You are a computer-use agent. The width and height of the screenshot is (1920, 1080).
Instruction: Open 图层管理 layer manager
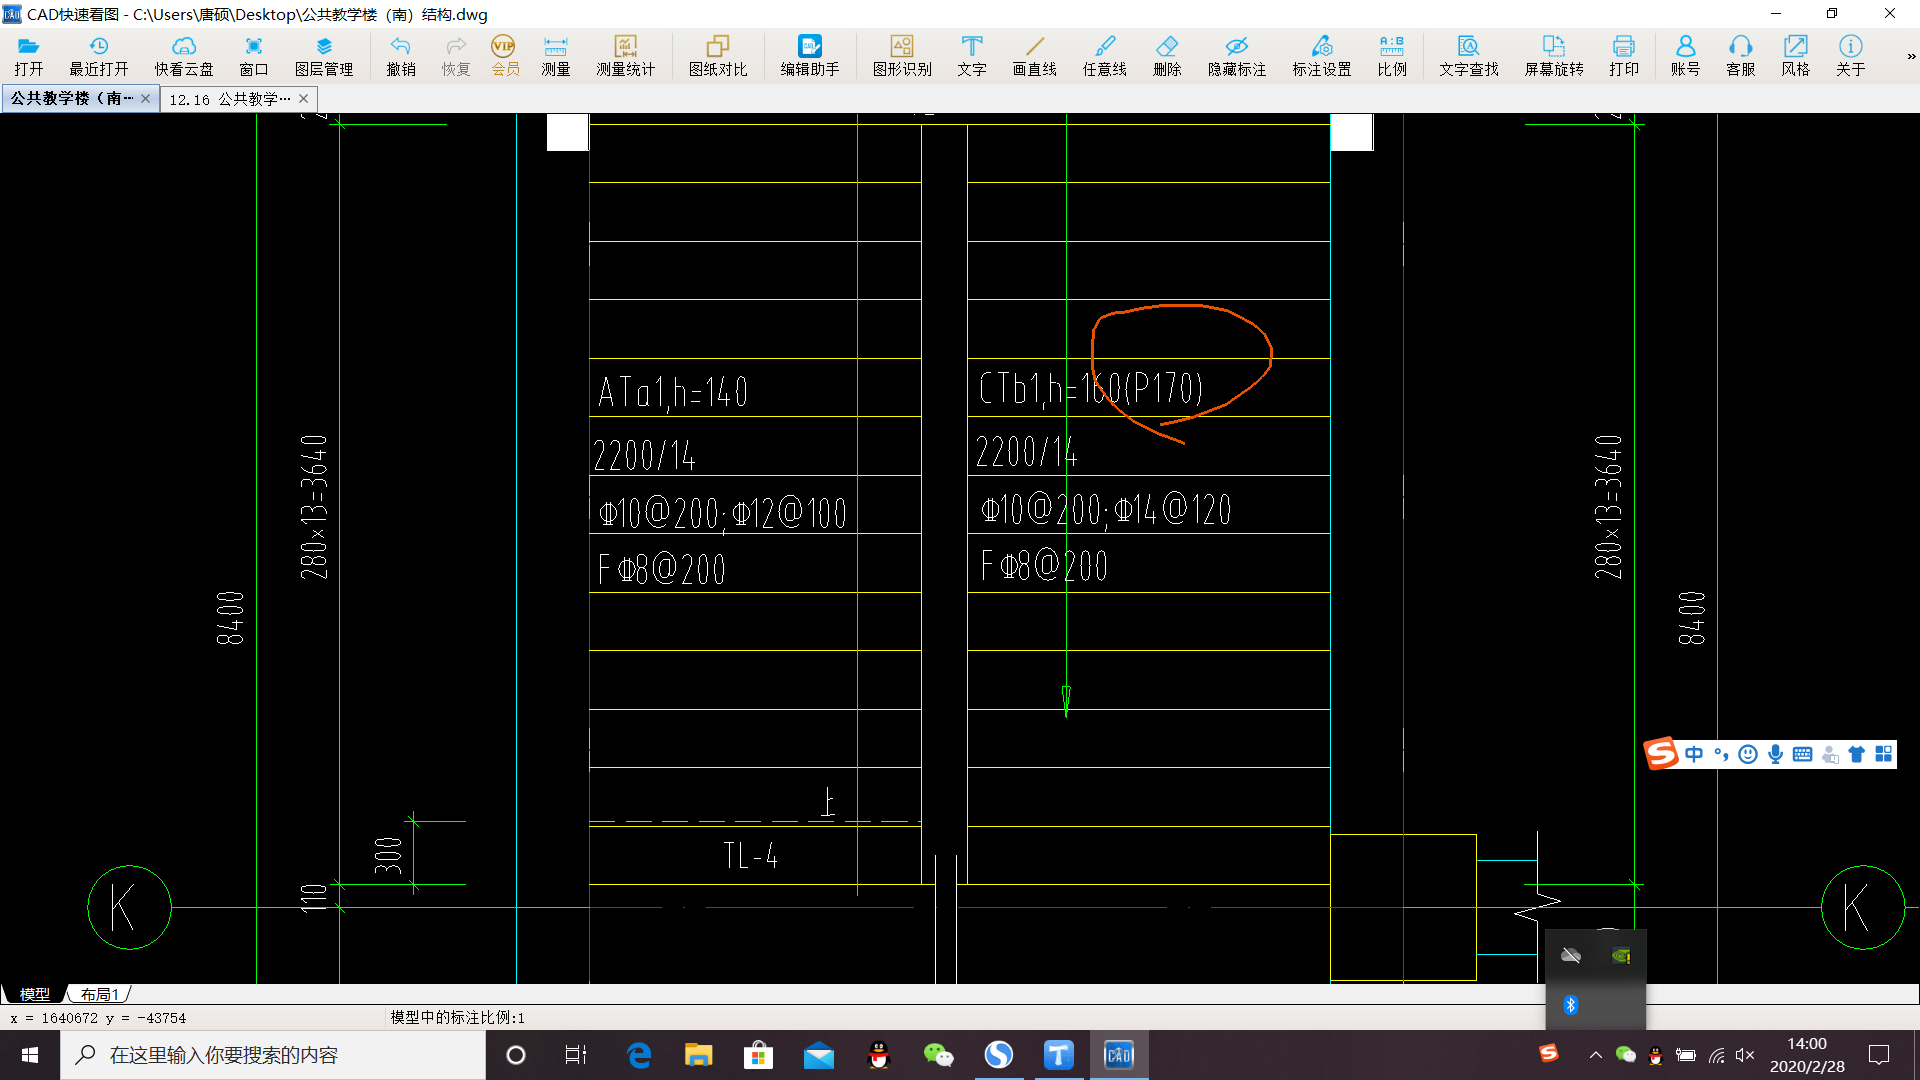[324, 56]
